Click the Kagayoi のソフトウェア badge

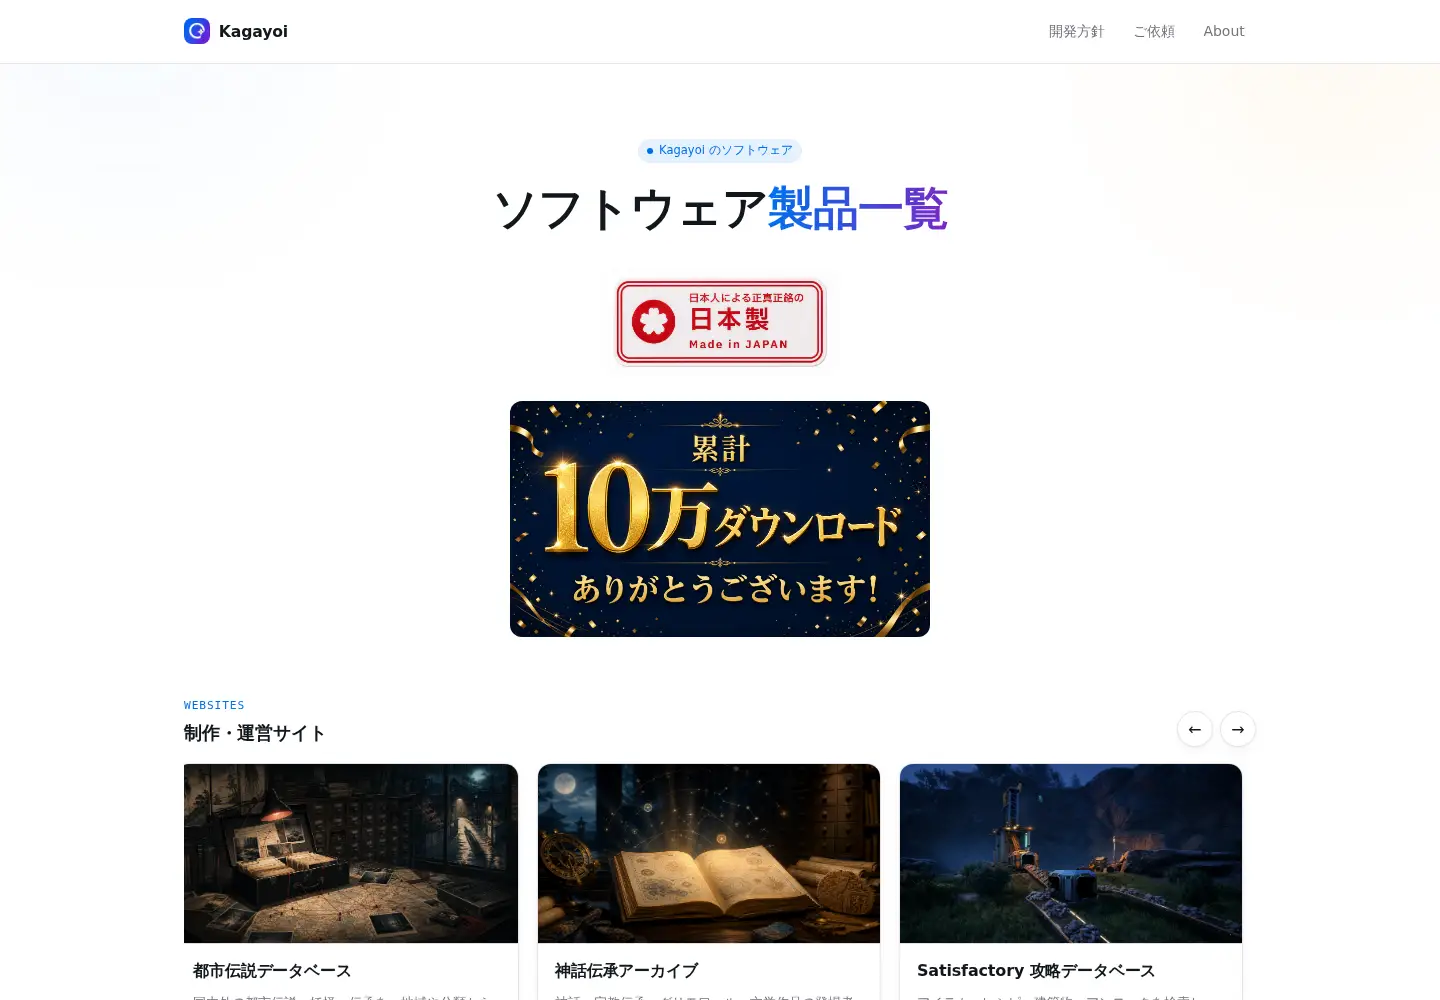pos(720,150)
